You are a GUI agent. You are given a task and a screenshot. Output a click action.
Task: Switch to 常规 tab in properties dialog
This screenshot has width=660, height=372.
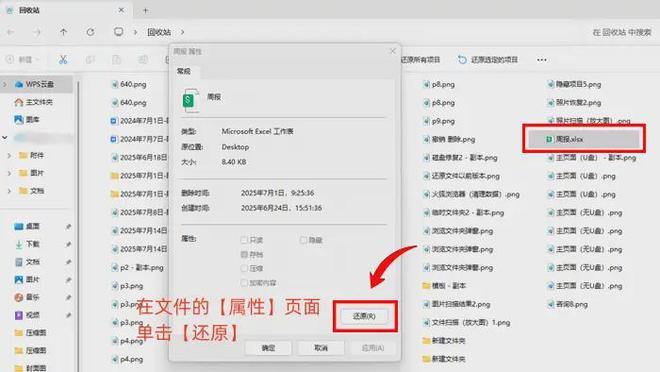pos(184,71)
